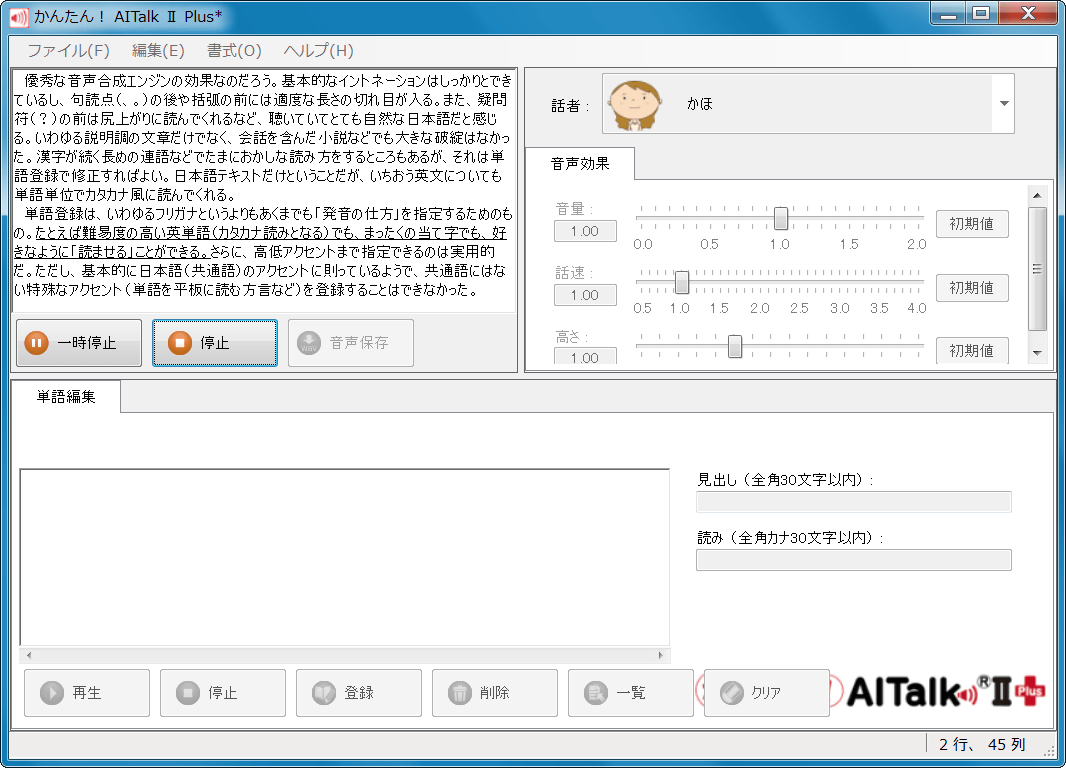Minimize the AITalk II Plus window
This screenshot has width=1066, height=768.
point(948,13)
